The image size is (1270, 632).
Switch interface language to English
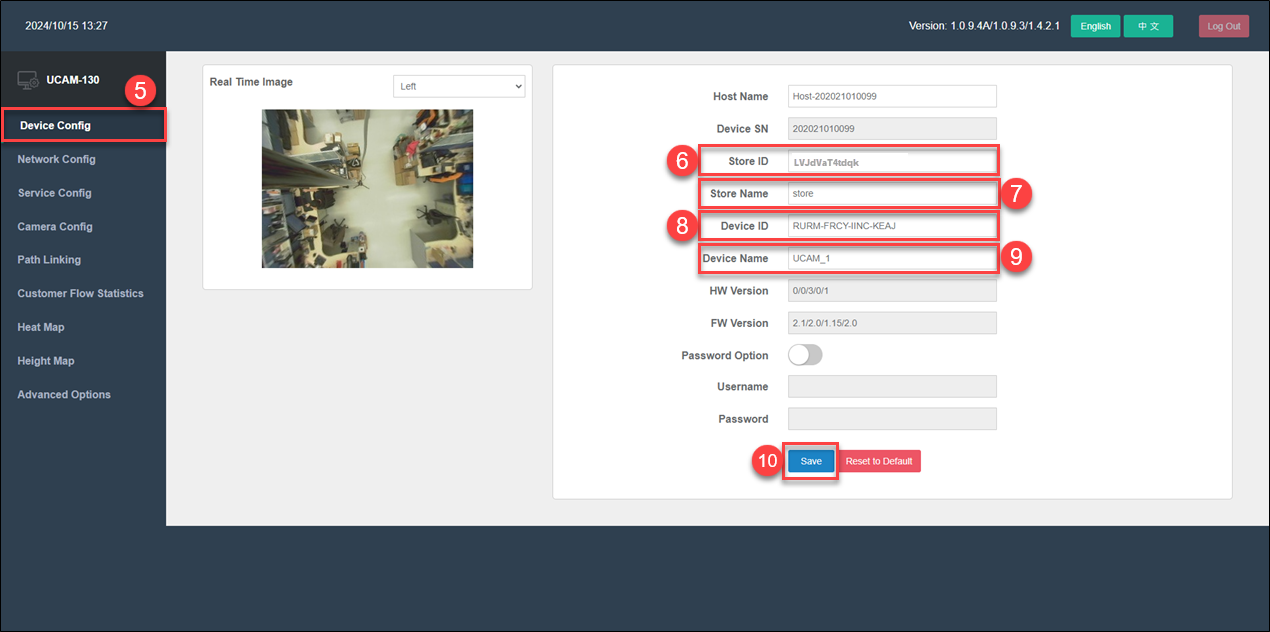click(1095, 26)
